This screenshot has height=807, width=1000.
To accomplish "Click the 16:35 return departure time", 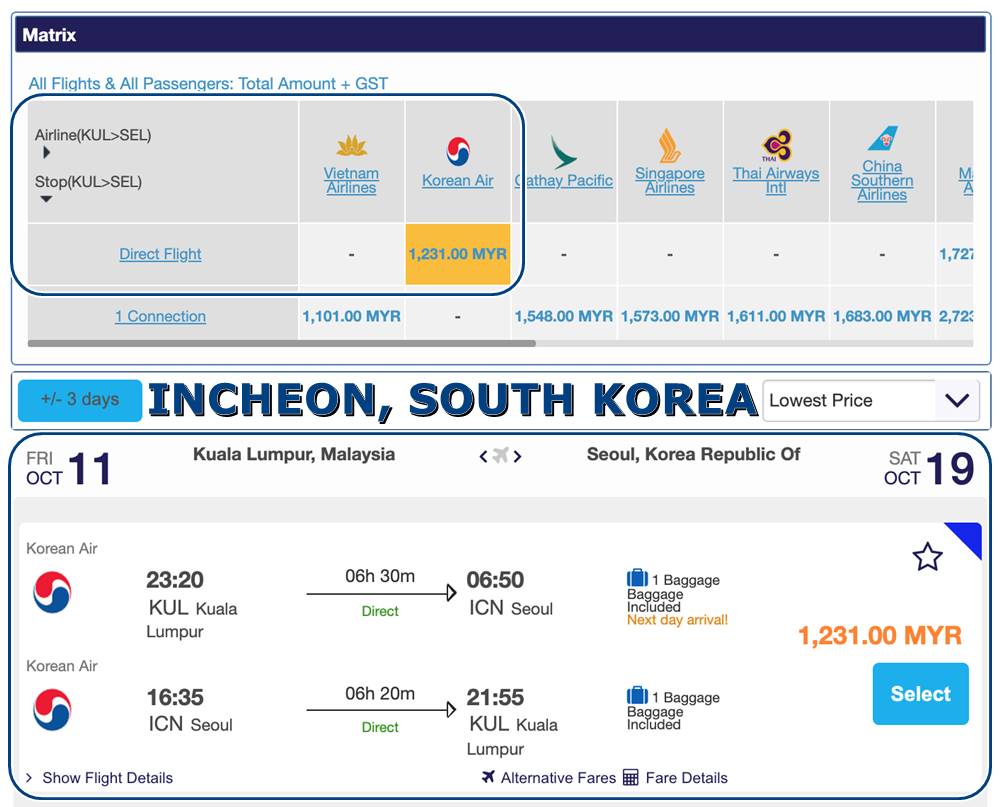I will 175,697.
